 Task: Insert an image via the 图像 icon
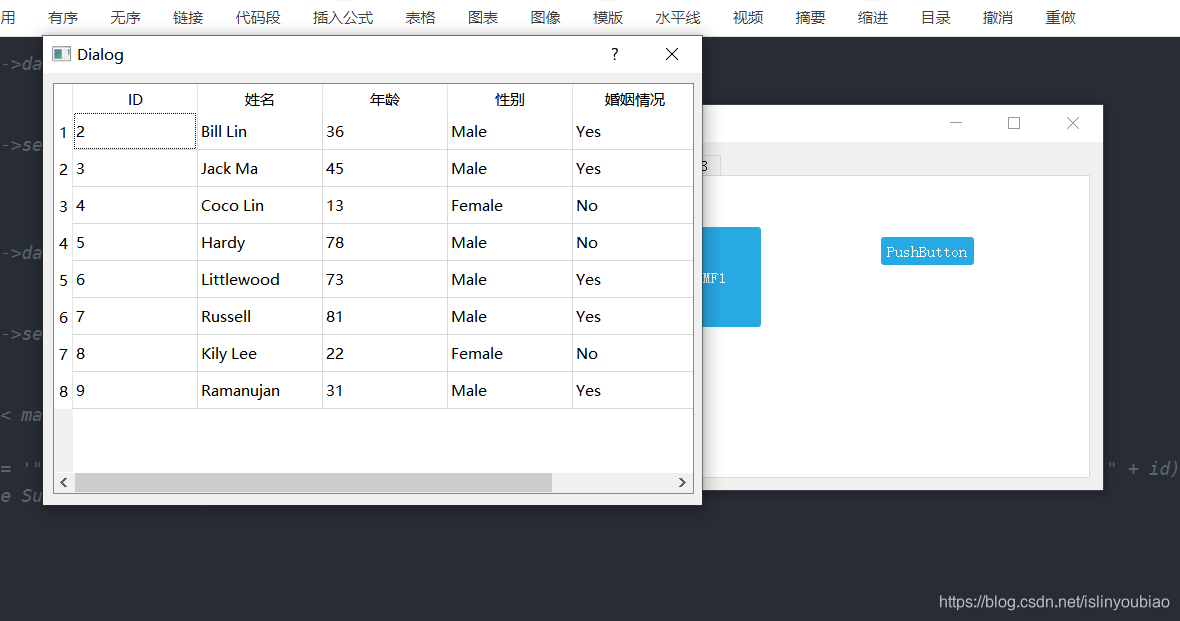[546, 17]
